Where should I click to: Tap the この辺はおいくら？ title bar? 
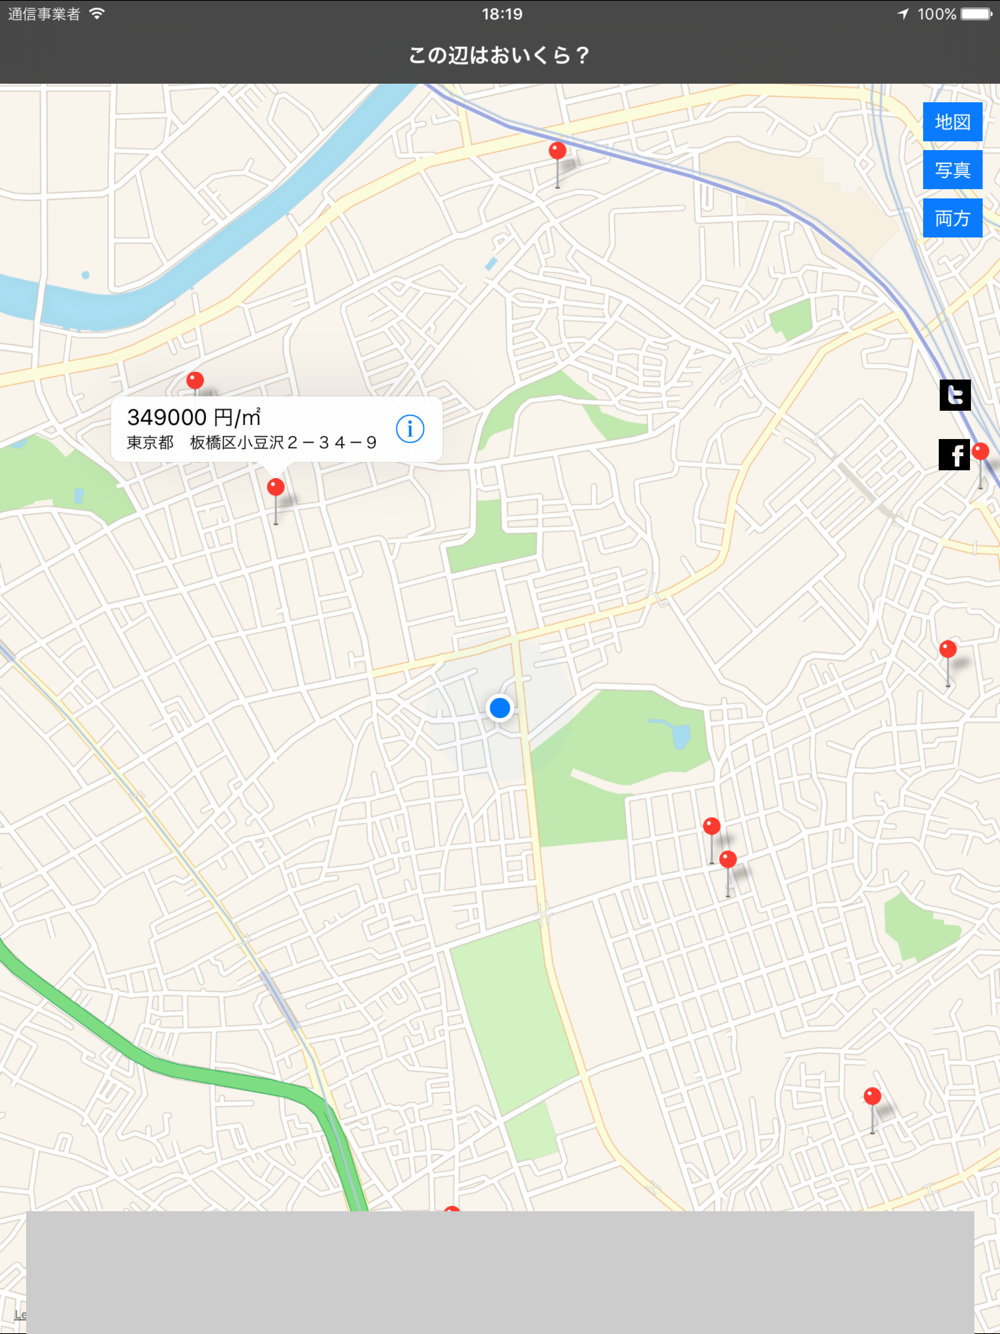coord(500,55)
